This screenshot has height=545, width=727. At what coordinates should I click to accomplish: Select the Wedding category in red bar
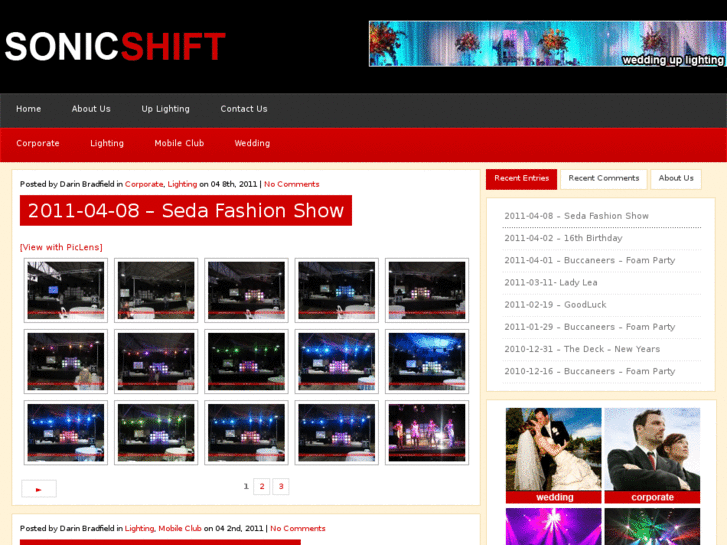(x=252, y=143)
